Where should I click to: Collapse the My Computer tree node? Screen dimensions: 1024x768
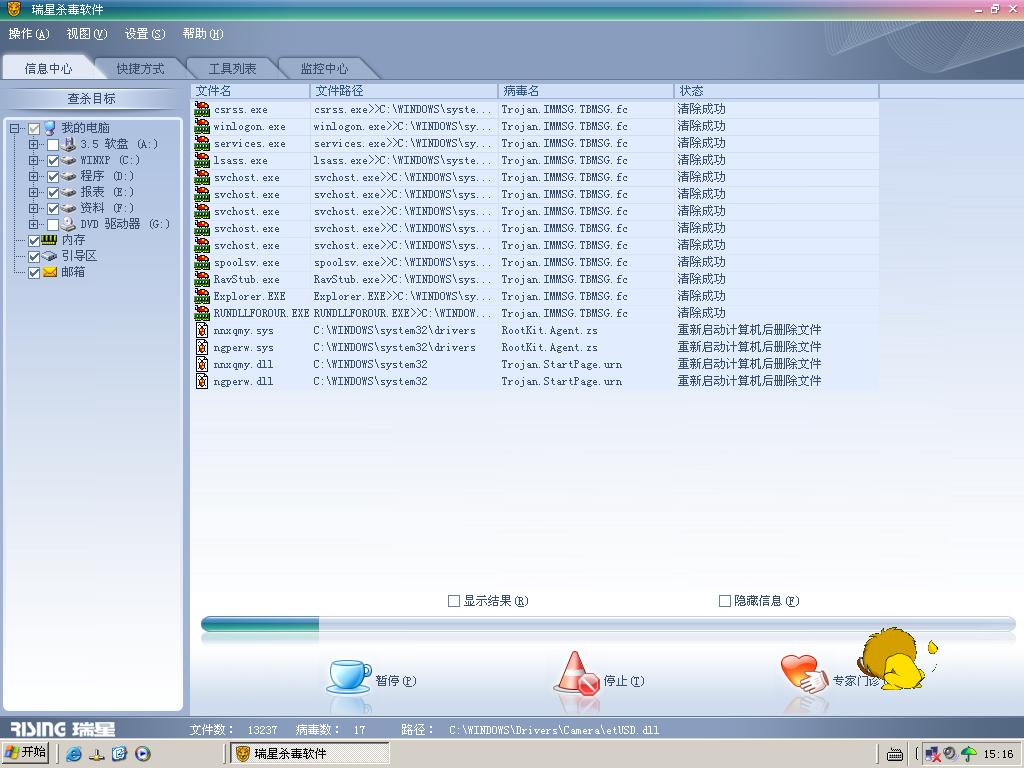coord(14,129)
